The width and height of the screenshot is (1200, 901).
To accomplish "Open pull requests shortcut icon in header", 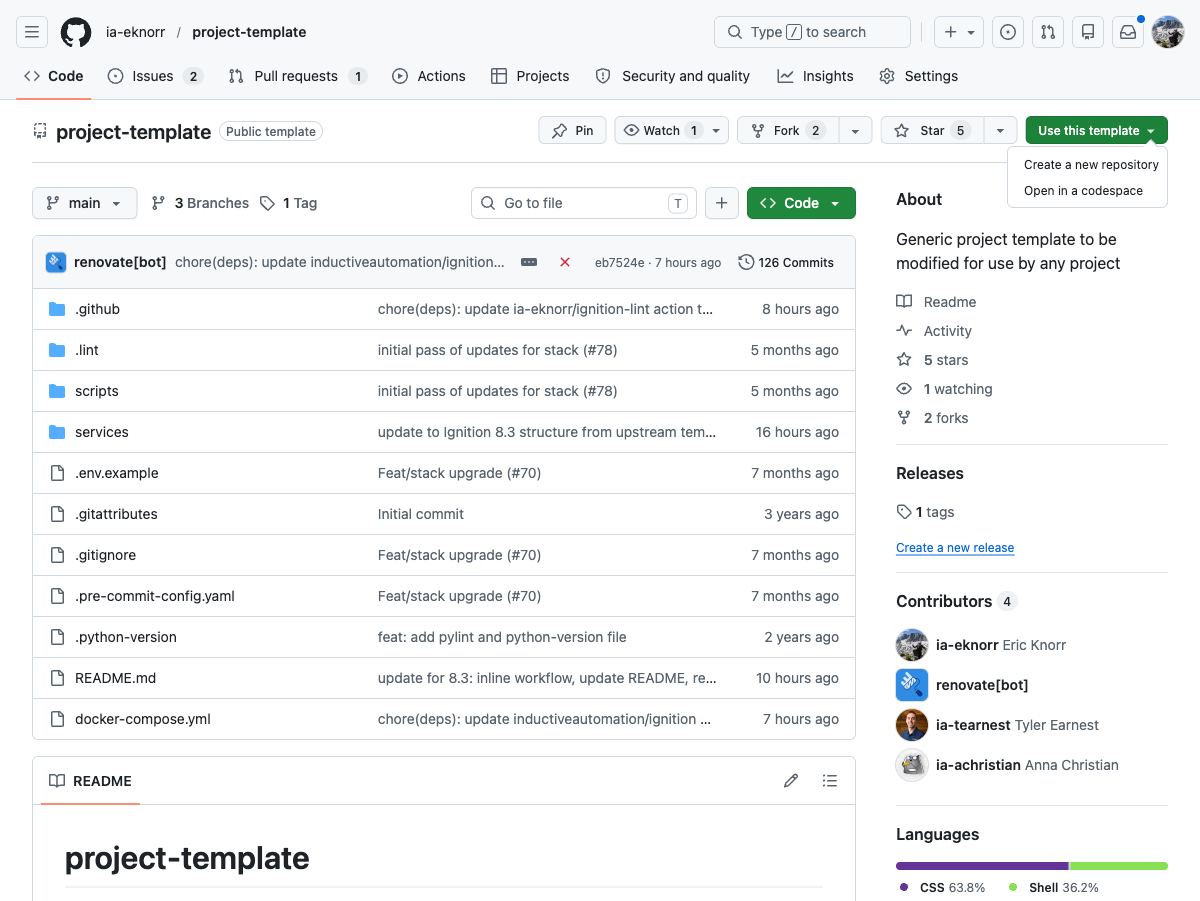I will coord(1048,32).
